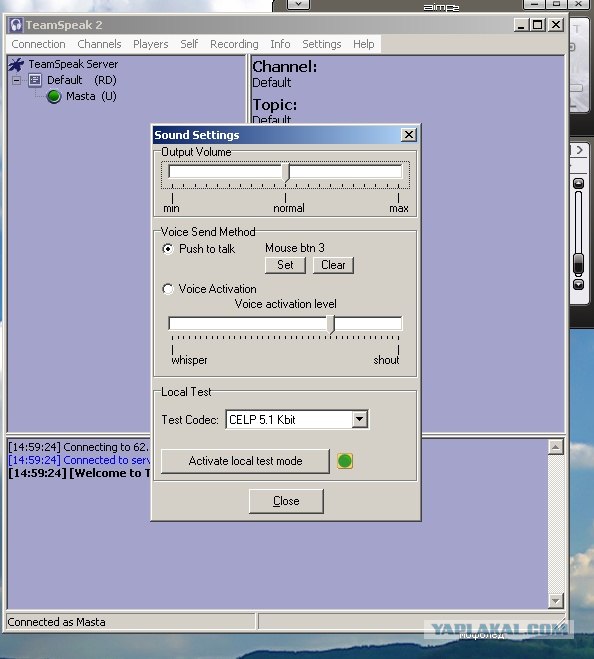Open the Channels menu
The height and width of the screenshot is (659, 594).
point(99,44)
